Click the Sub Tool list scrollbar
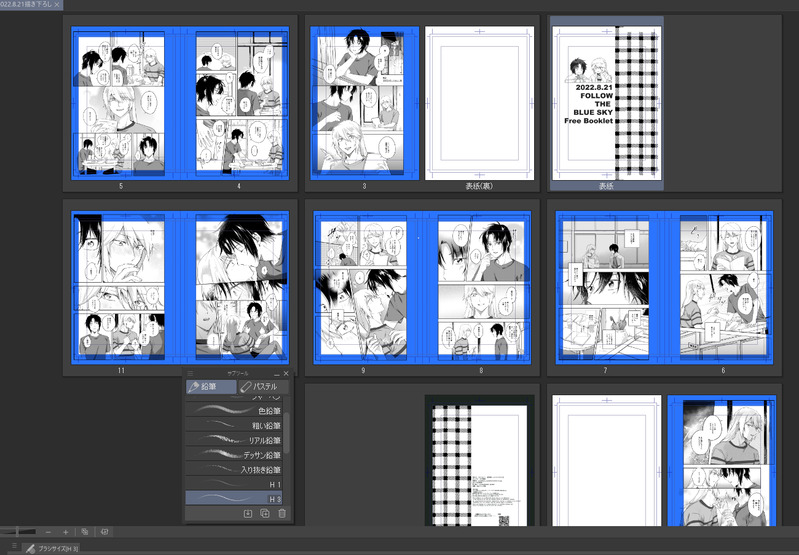This screenshot has height=555, width=799. point(286,433)
